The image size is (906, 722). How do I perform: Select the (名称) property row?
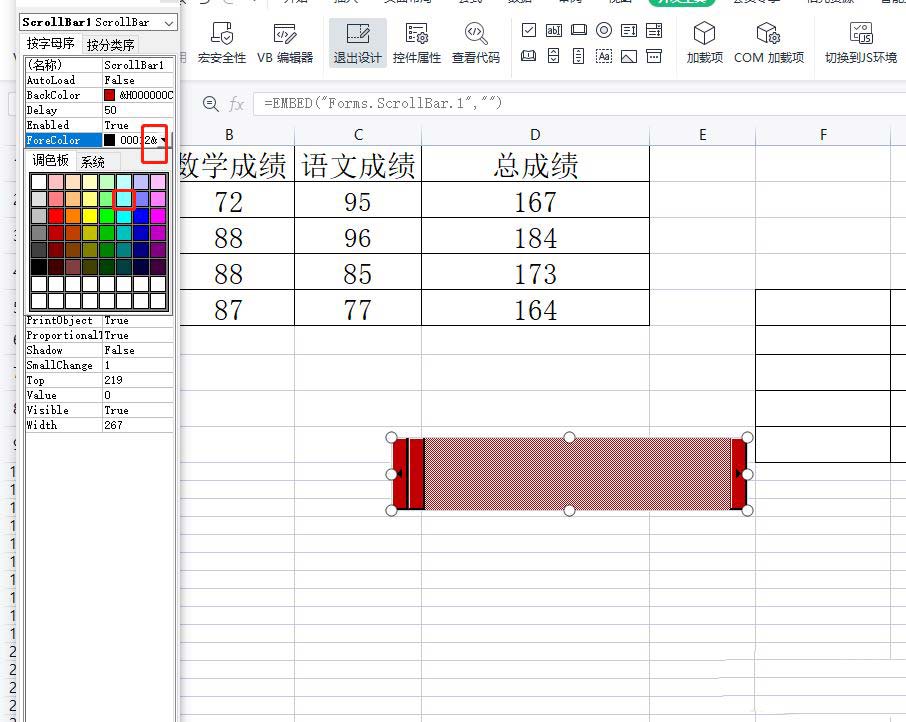click(99, 65)
